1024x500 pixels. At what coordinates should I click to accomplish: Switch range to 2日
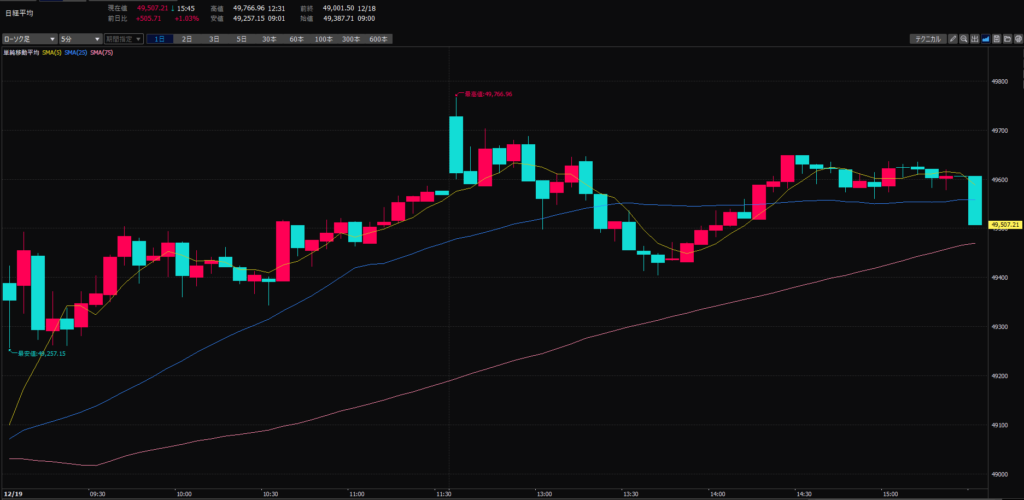tap(187, 39)
